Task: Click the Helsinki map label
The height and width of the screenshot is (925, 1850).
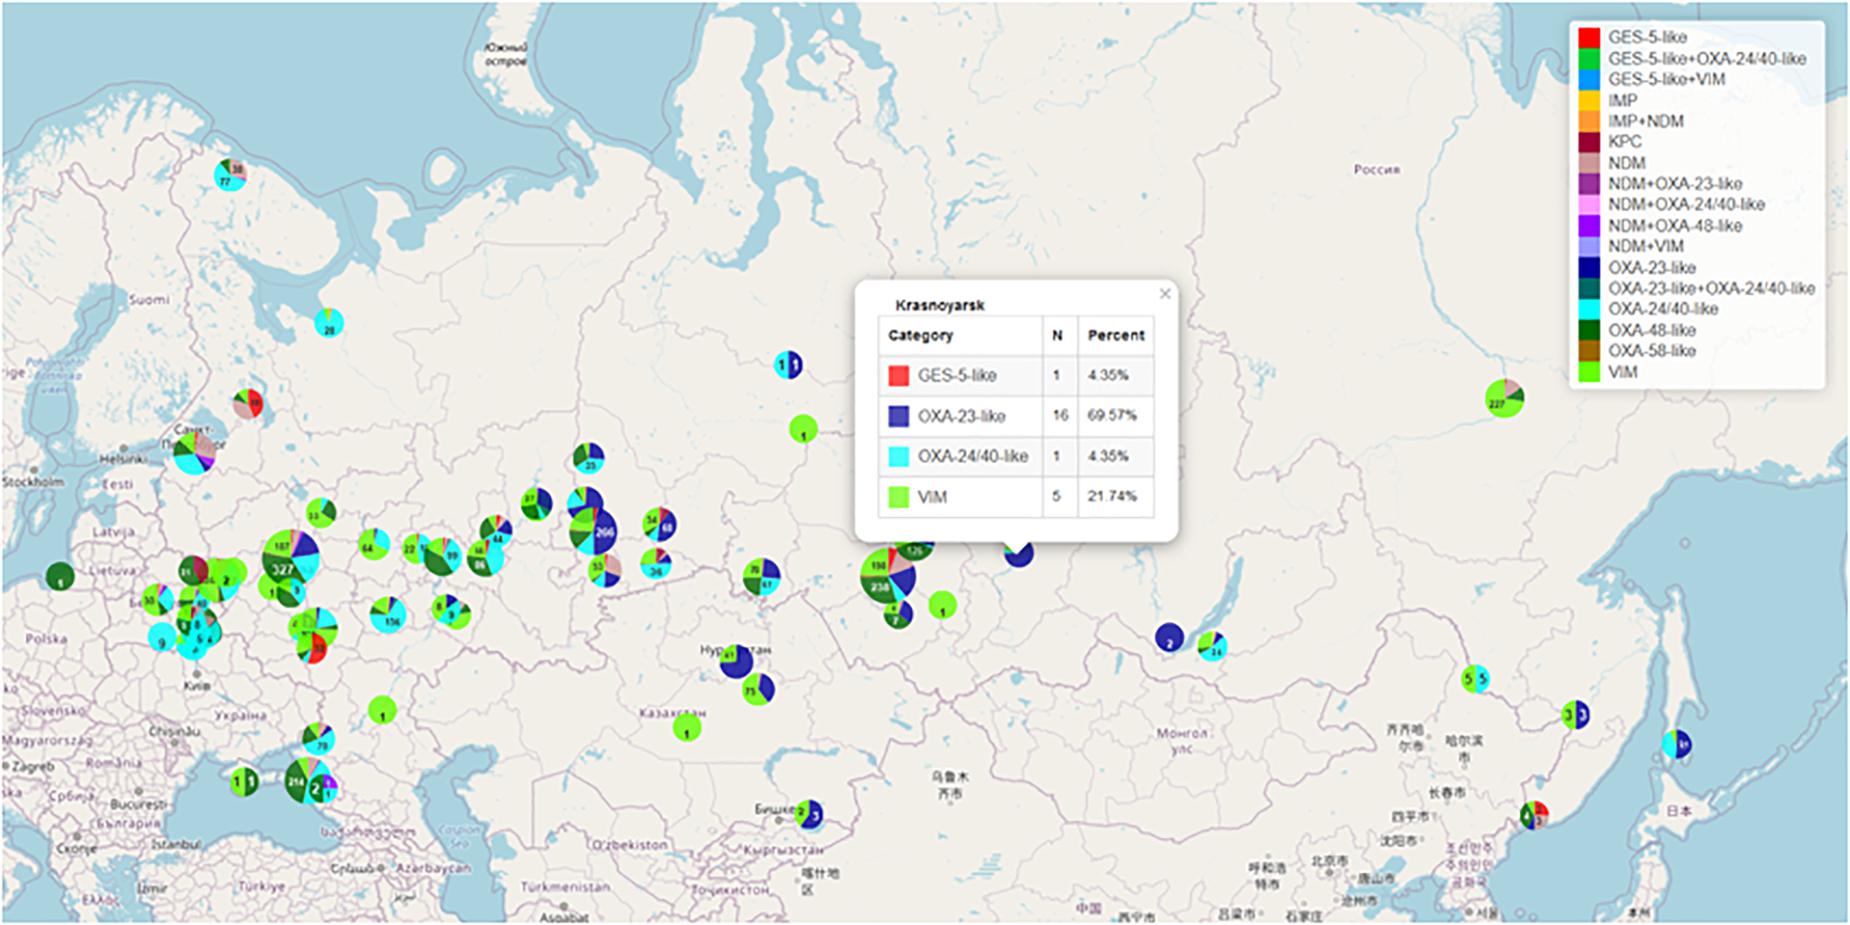Action: [122, 459]
